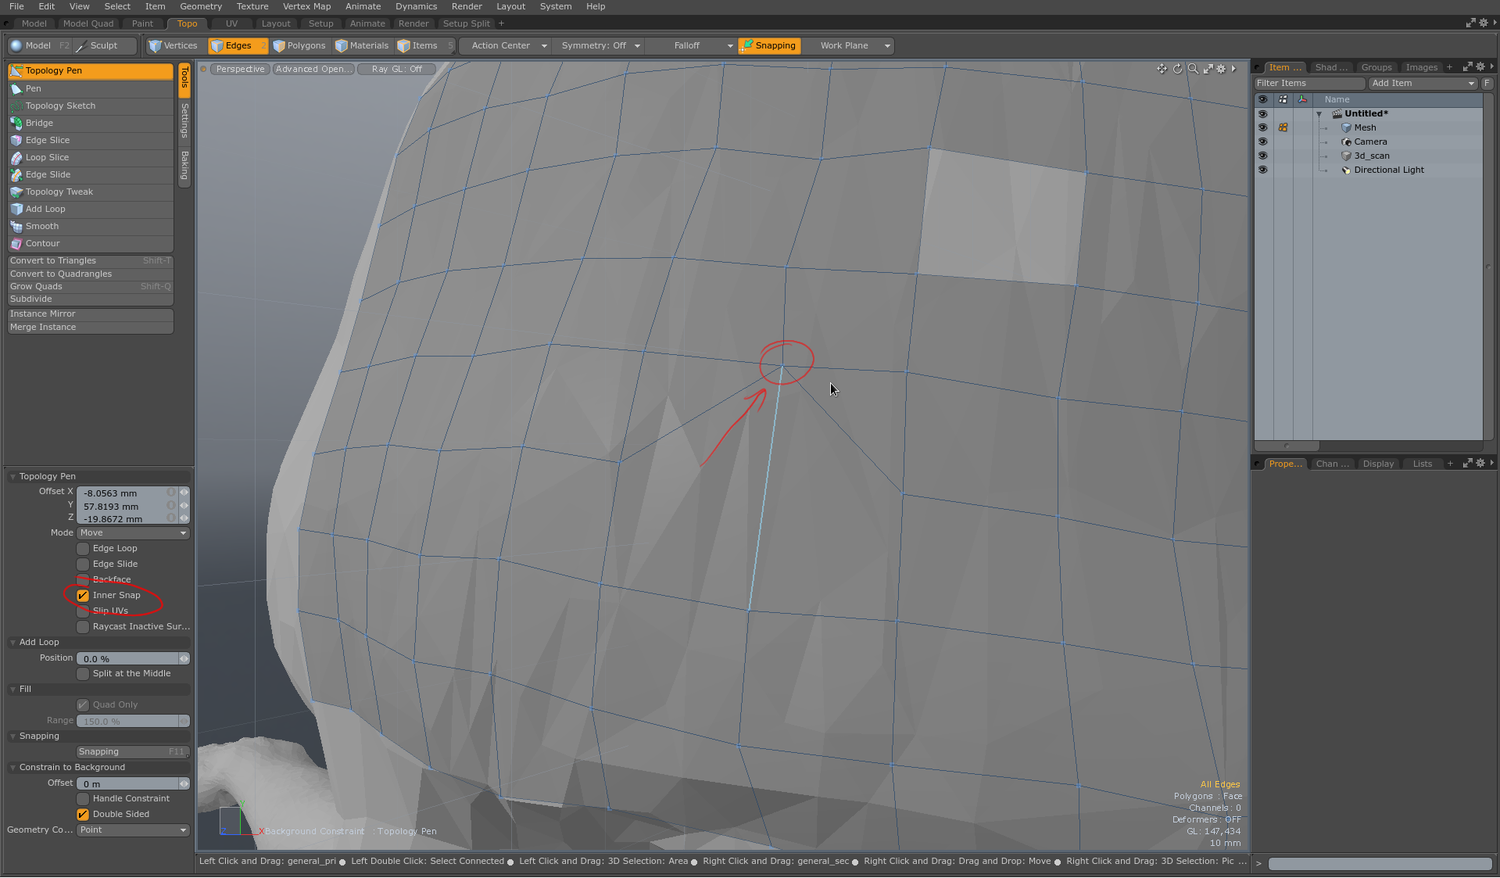Open the Geometry menu
This screenshot has height=878, width=1500.
point(200,6)
